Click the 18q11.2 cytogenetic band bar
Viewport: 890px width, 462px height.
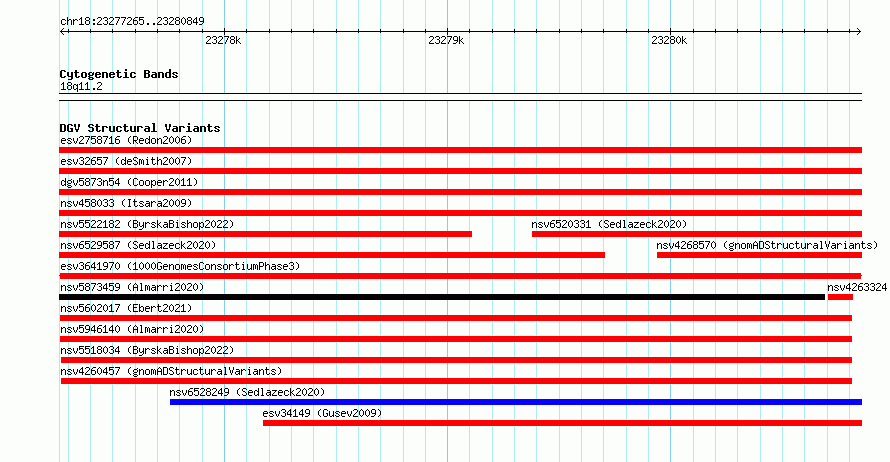[460, 97]
